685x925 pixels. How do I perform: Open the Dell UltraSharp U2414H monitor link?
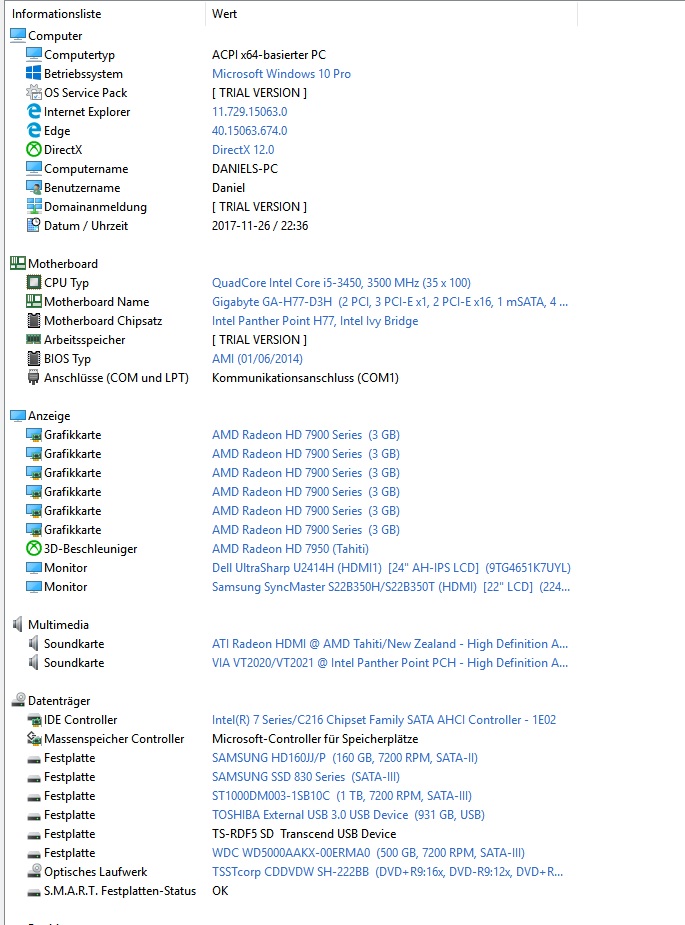[391, 568]
